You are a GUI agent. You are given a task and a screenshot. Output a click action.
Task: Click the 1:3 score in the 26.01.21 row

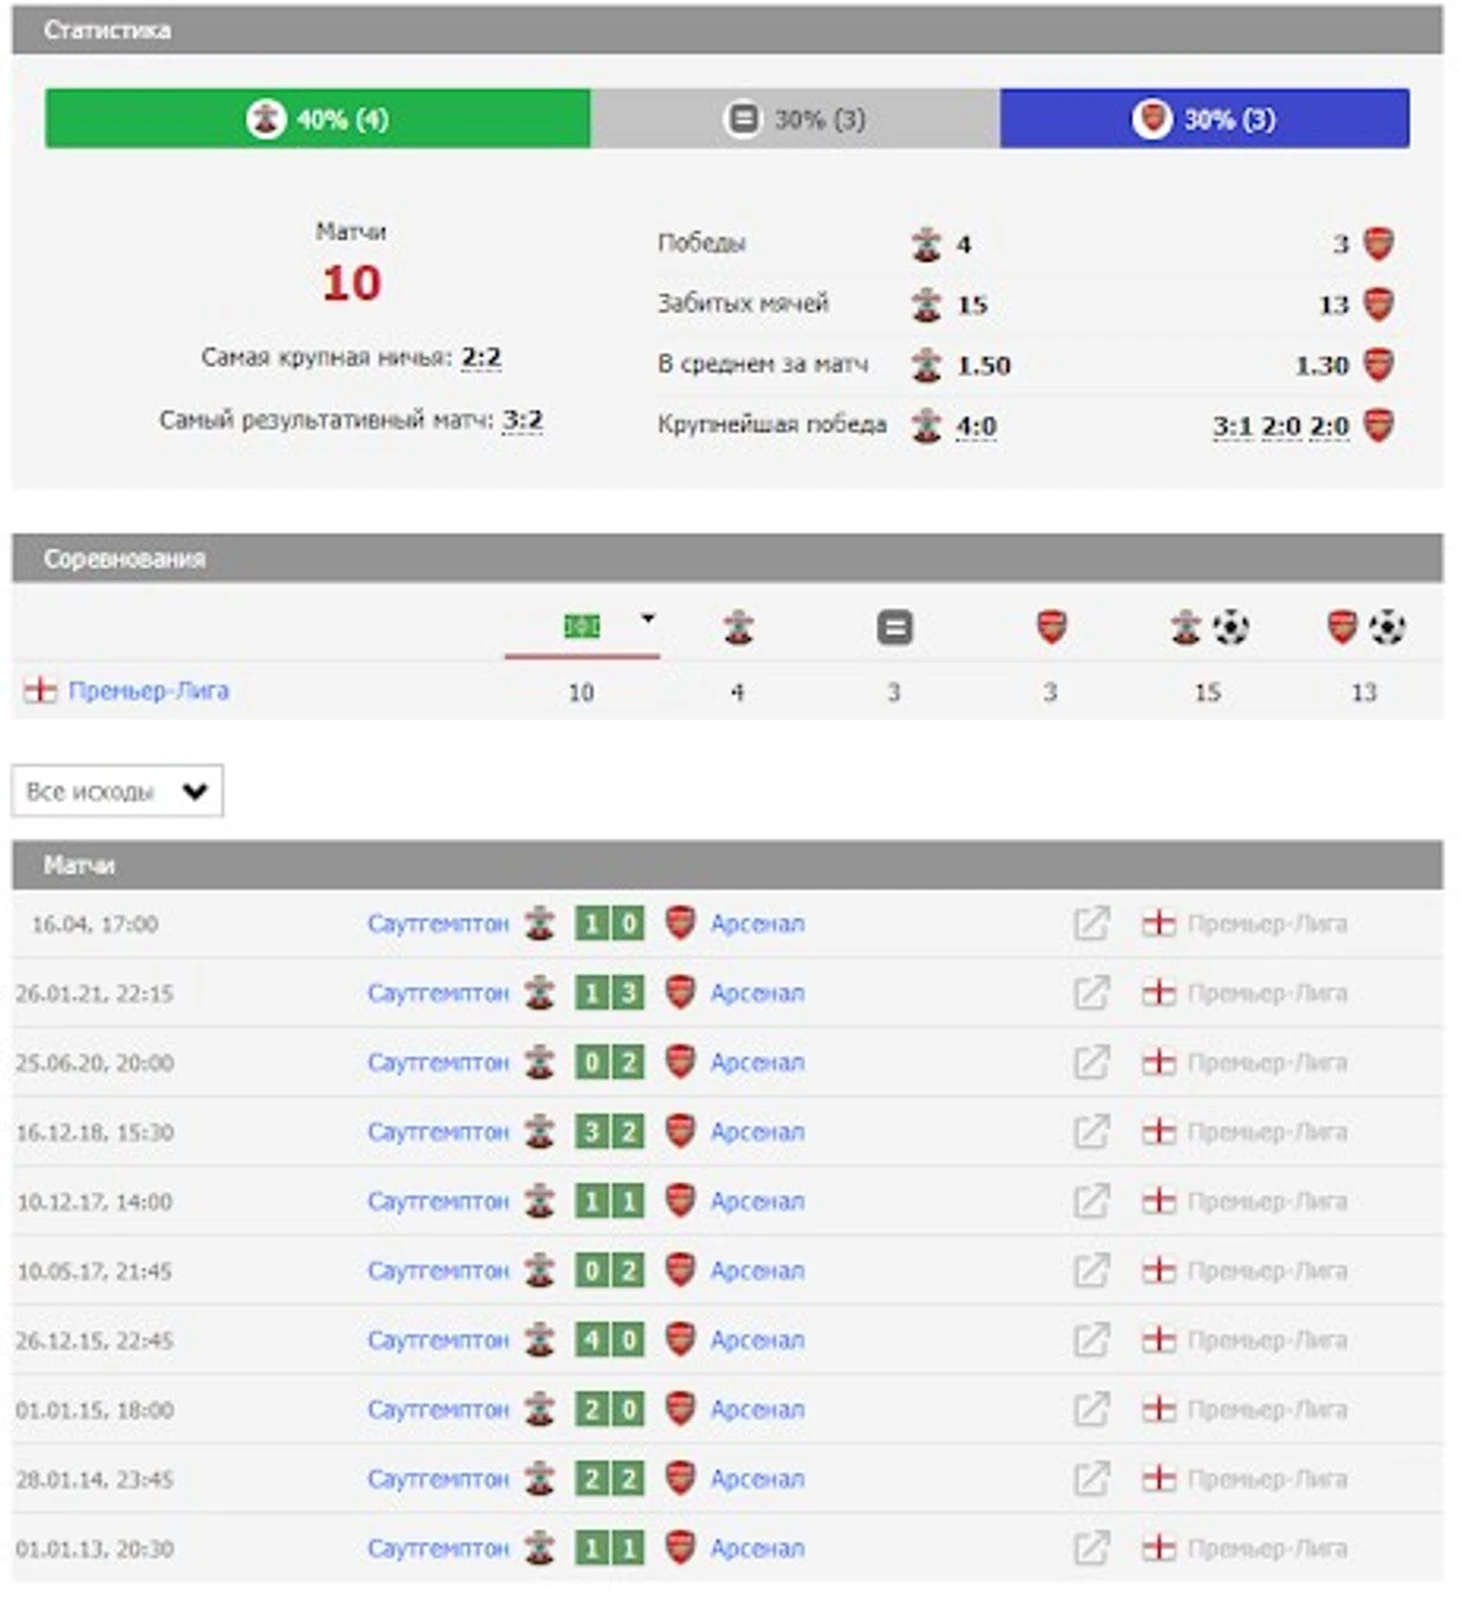tap(610, 993)
